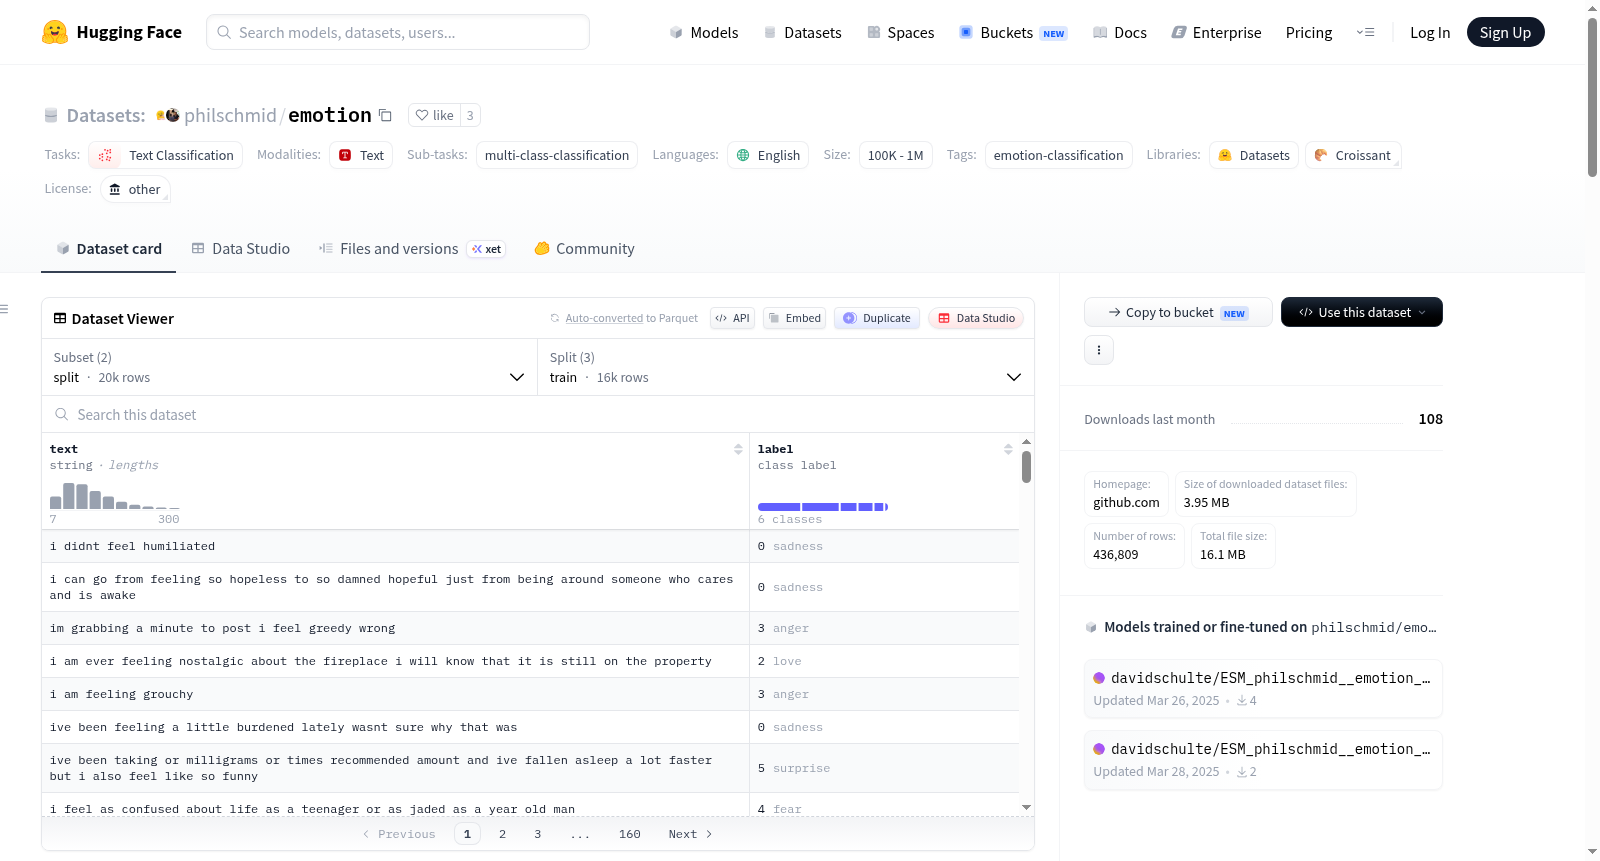Image resolution: width=1600 pixels, height=861 pixels.
Task: Open Spaces in top navigation
Action: point(901,32)
